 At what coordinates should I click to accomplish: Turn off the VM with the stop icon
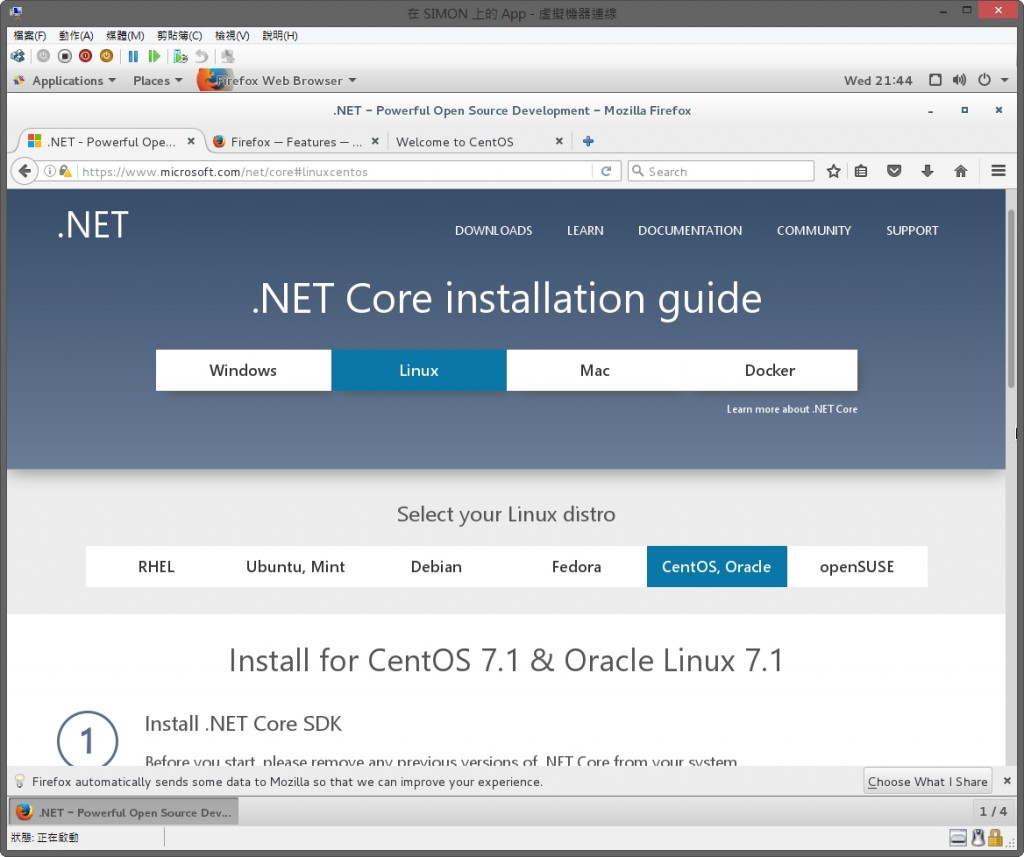[65, 56]
